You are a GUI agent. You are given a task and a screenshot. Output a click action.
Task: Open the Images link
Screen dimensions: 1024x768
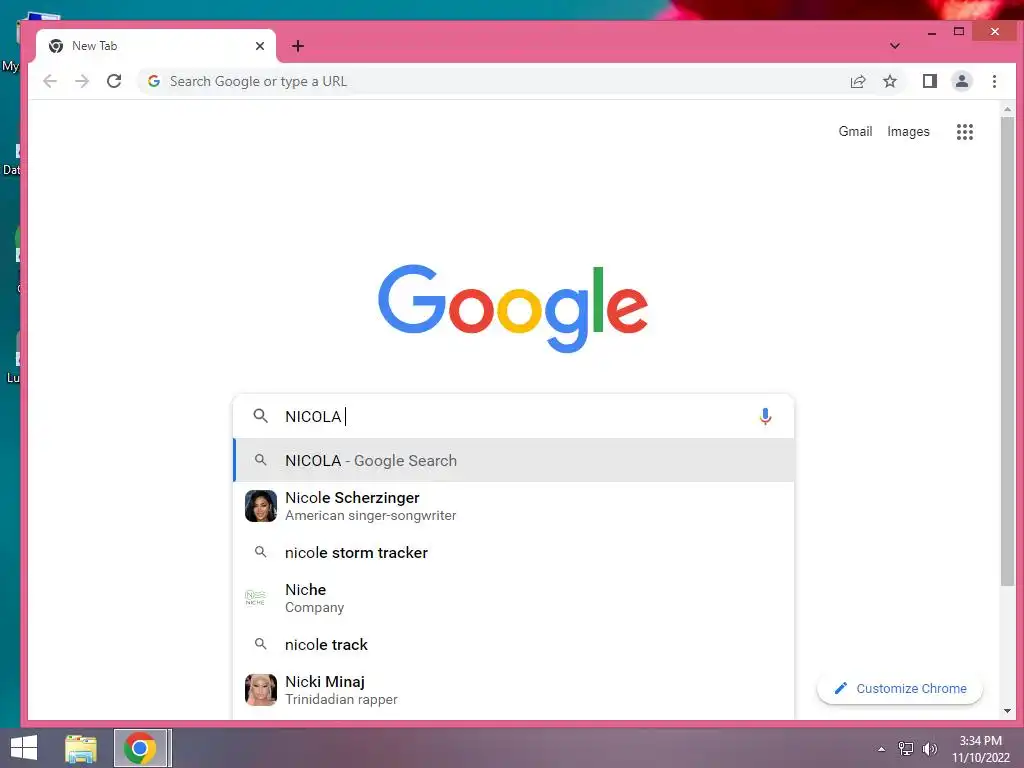point(908,131)
